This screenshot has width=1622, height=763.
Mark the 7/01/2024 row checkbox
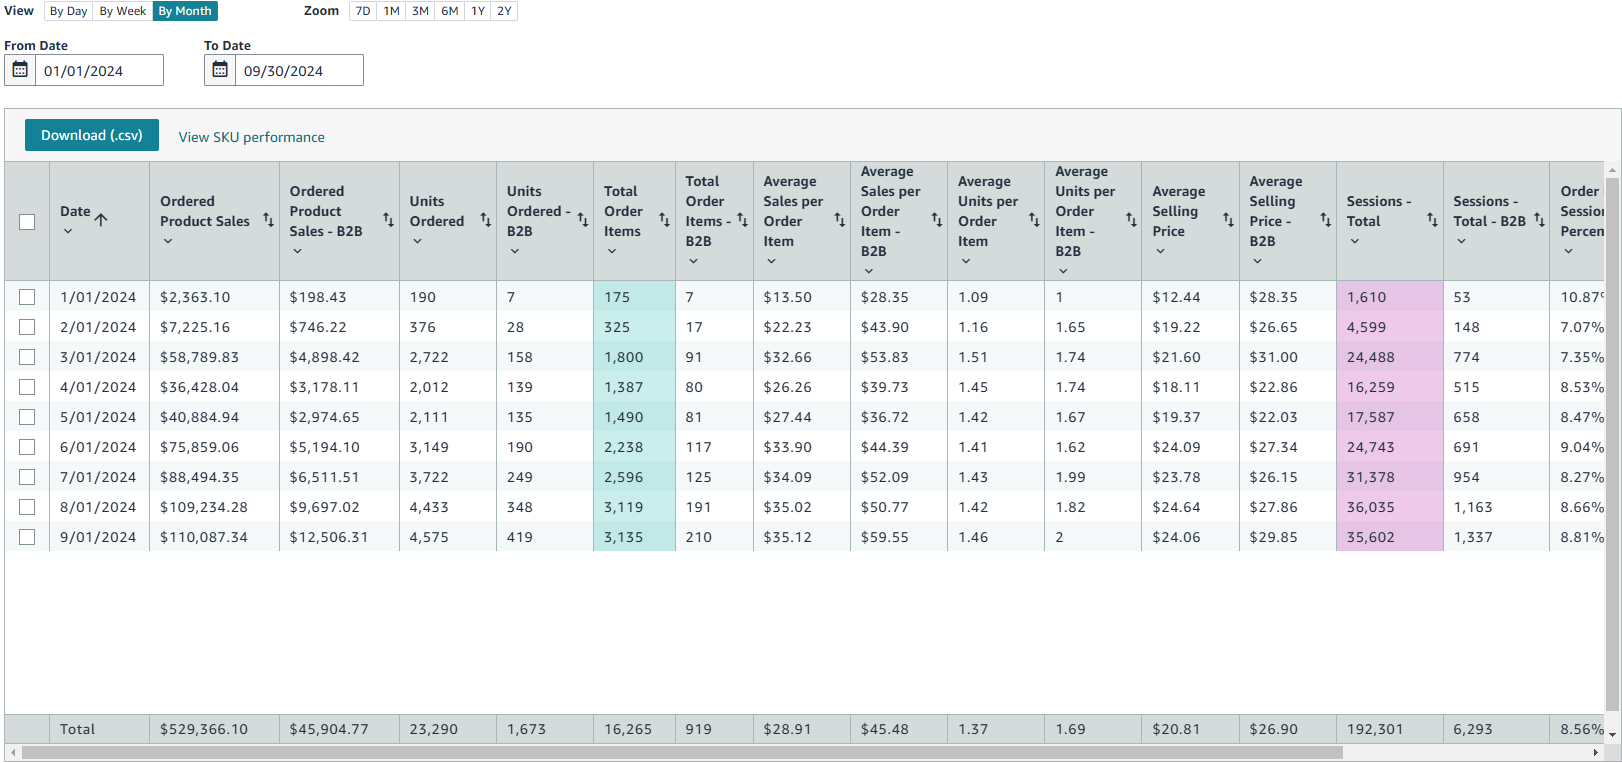(27, 477)
